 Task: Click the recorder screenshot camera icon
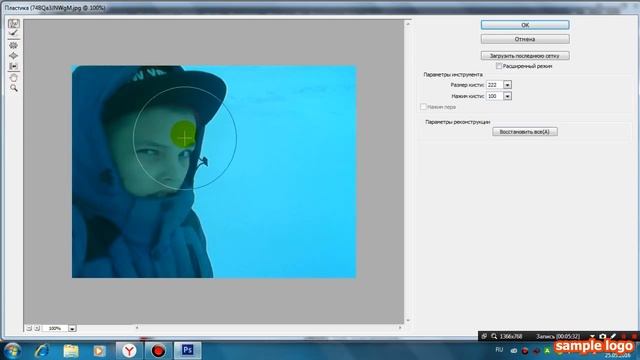[x=603, y=336]
